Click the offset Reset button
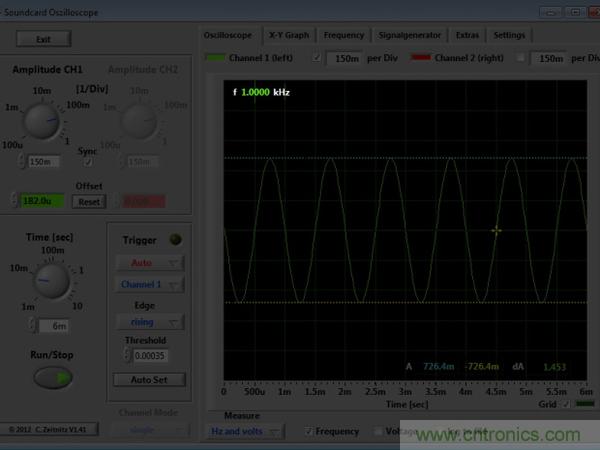The width and height of the screenshot is (600, 450). click(x=89, y=201)
